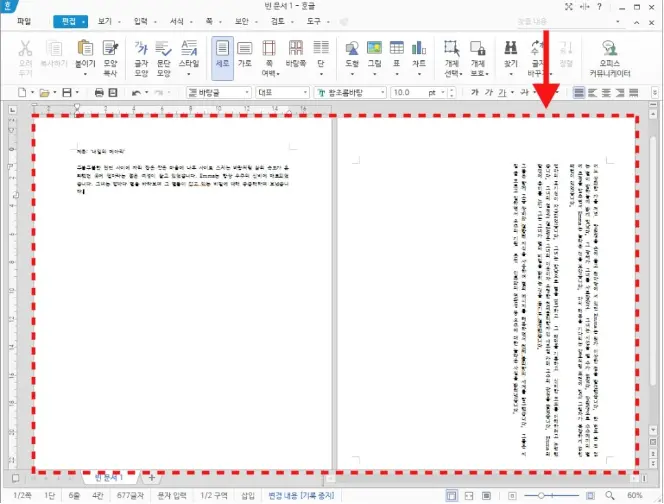The width and height of the screenshot is (664, 504).
Task: Click the 붙이기 (Paste) icon
Action: point(85,53)
